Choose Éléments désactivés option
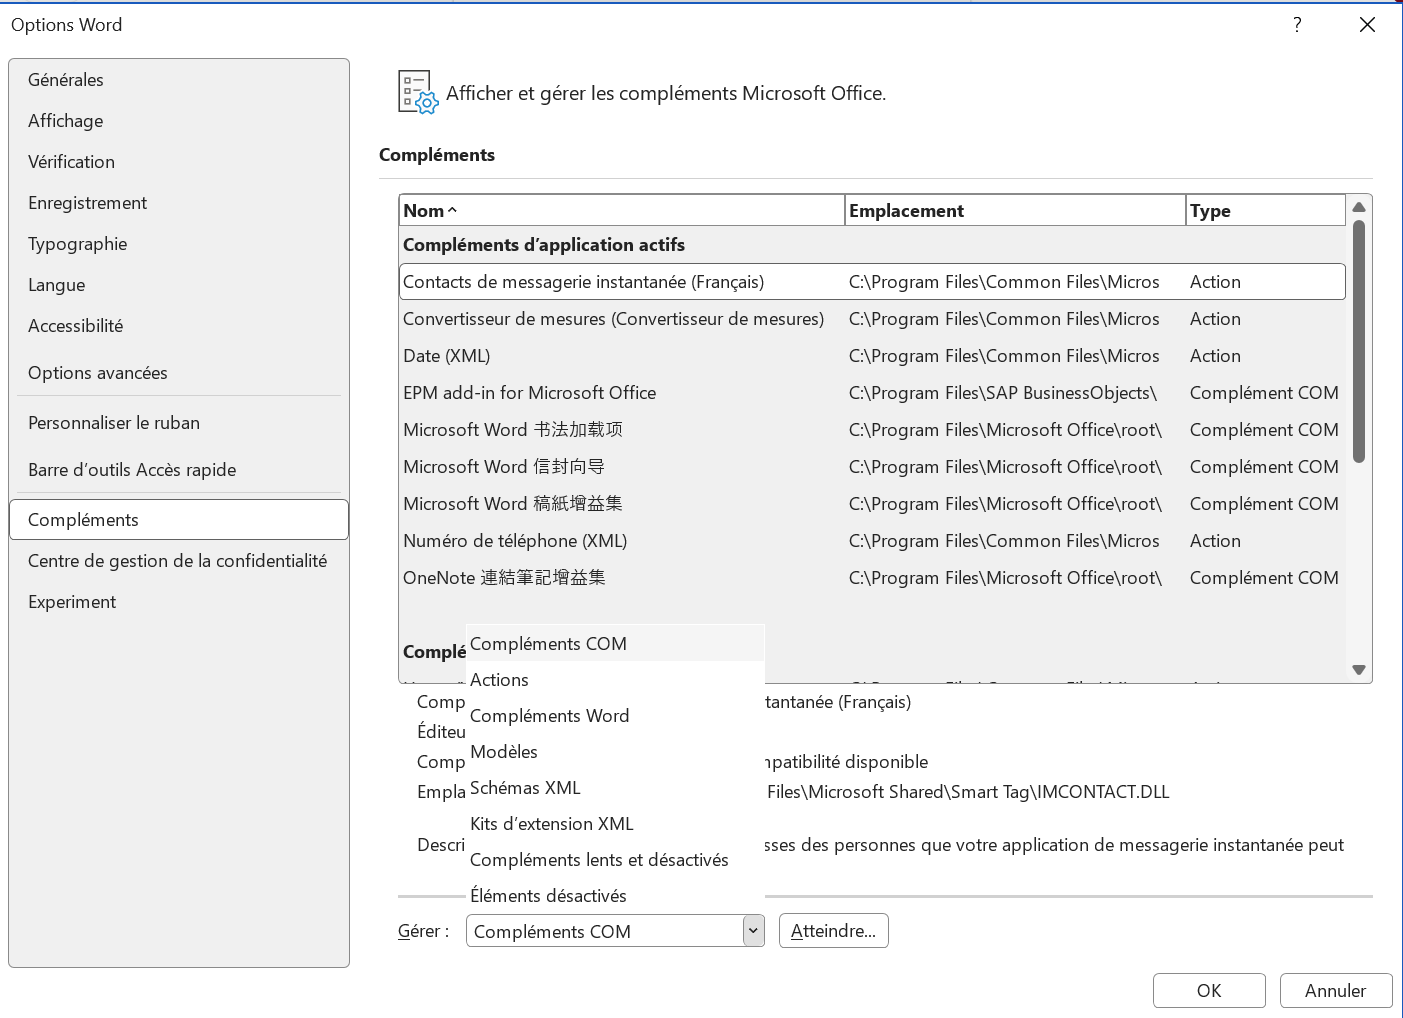Viewport: 1403px width, 1018px height. point(615,896)
